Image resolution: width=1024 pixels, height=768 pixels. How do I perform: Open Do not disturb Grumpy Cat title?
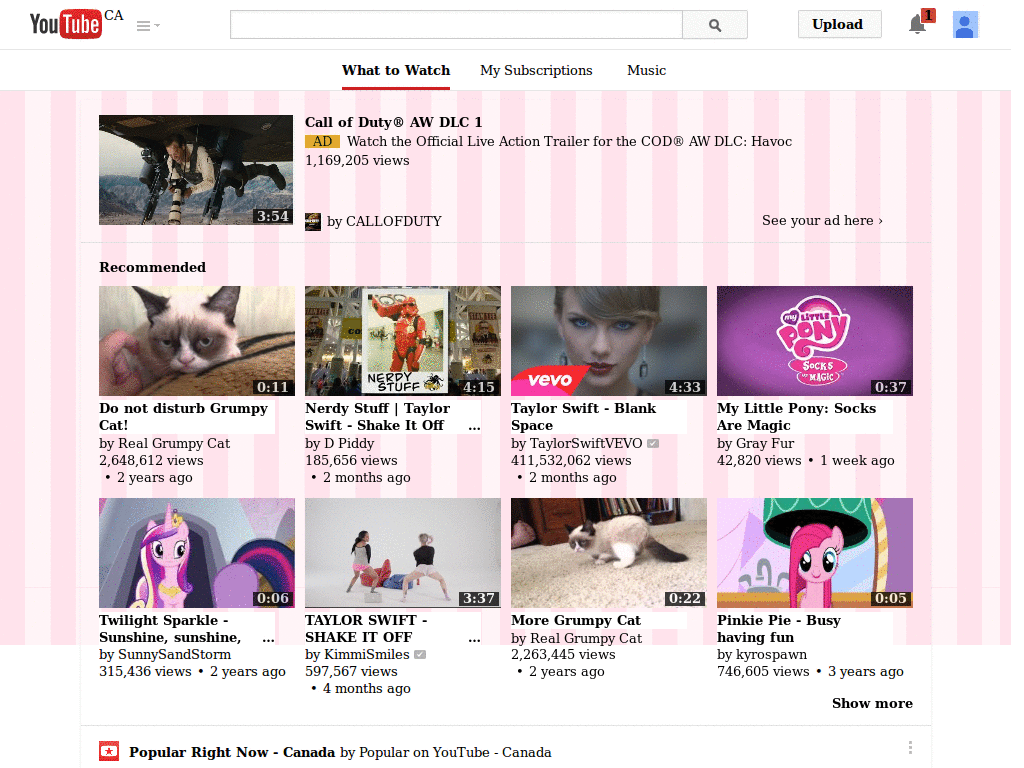click(184, 417)
